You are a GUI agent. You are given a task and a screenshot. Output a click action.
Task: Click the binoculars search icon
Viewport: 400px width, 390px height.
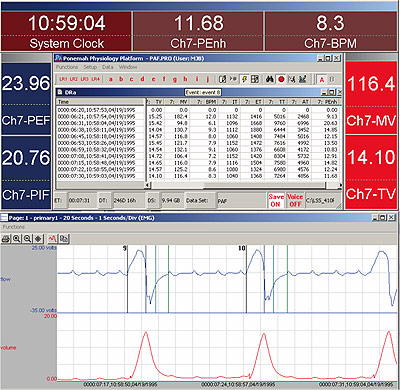click(x=269, y=79)
